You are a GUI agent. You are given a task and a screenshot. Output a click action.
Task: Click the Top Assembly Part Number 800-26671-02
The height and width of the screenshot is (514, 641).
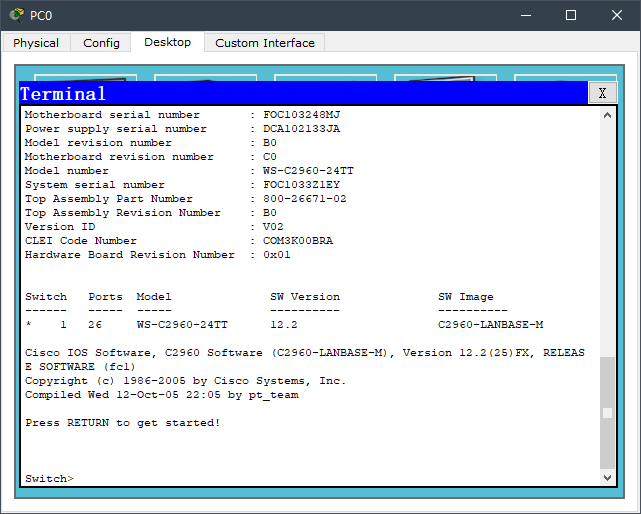point(305,198)
